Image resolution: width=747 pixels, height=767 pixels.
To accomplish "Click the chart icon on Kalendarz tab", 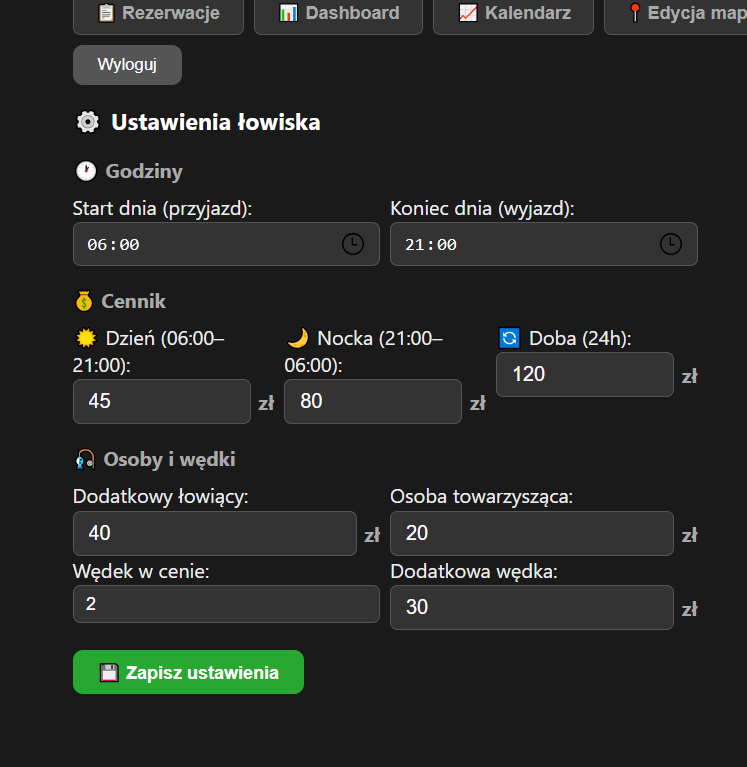I will (x=468, y=13).
